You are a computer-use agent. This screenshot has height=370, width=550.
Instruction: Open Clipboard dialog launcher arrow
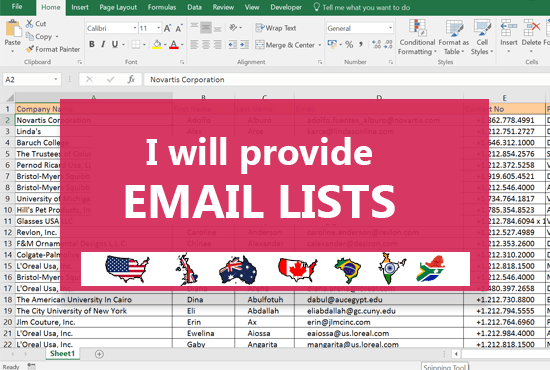click(80, 62)
